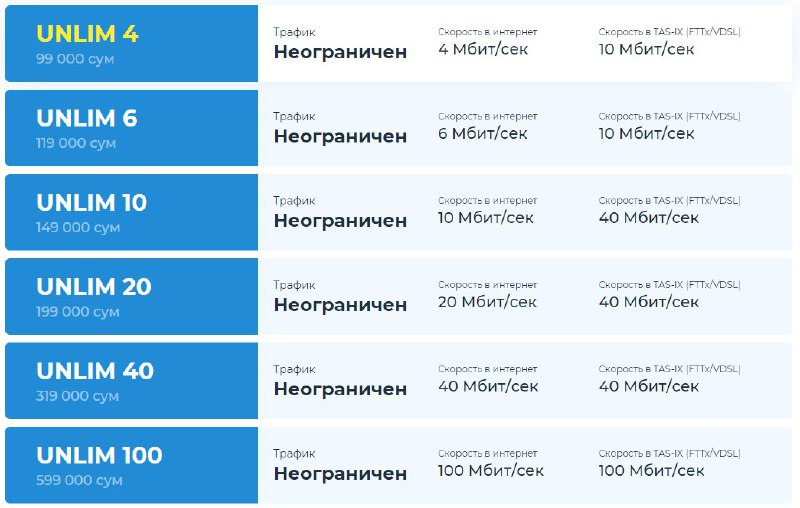800x508 pixels.
Task: Select 4 Мбит/сек internet speed value
Action: coord(483,49)
